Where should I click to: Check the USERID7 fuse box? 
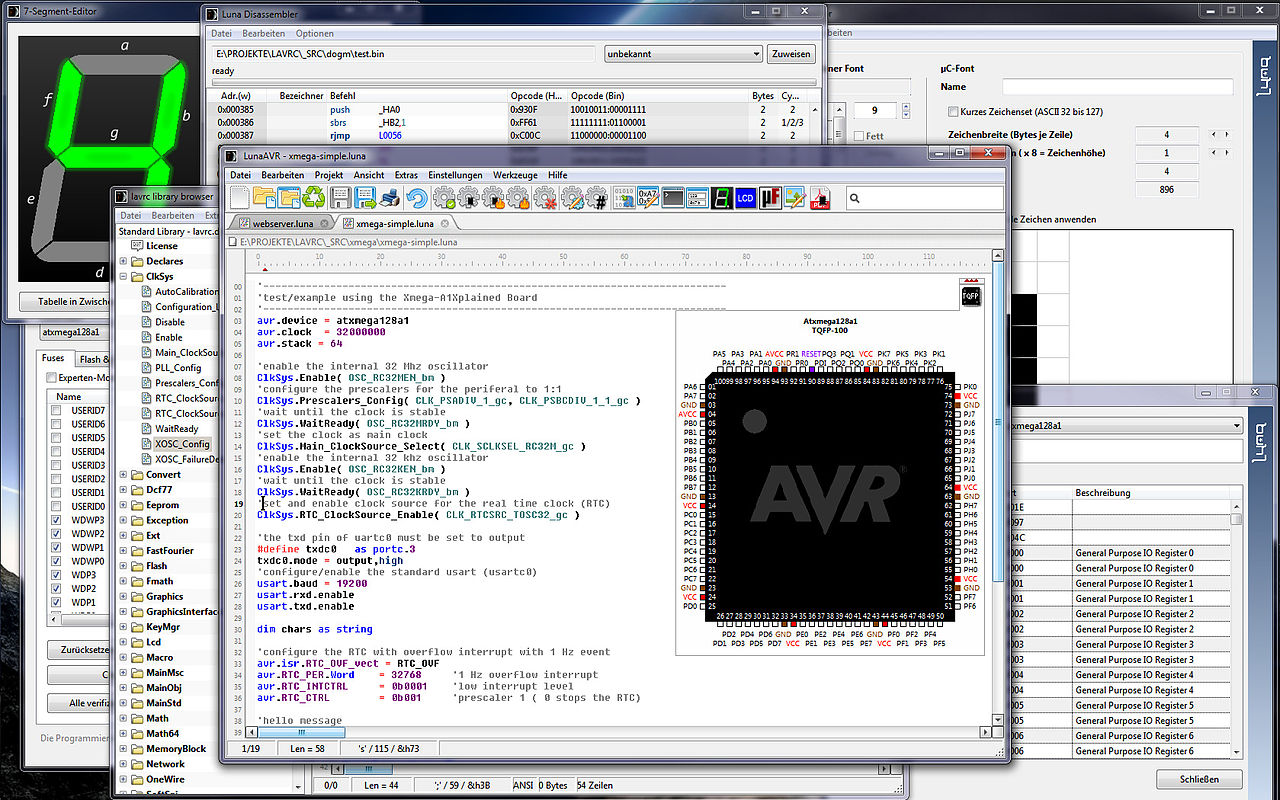(56, 411)
